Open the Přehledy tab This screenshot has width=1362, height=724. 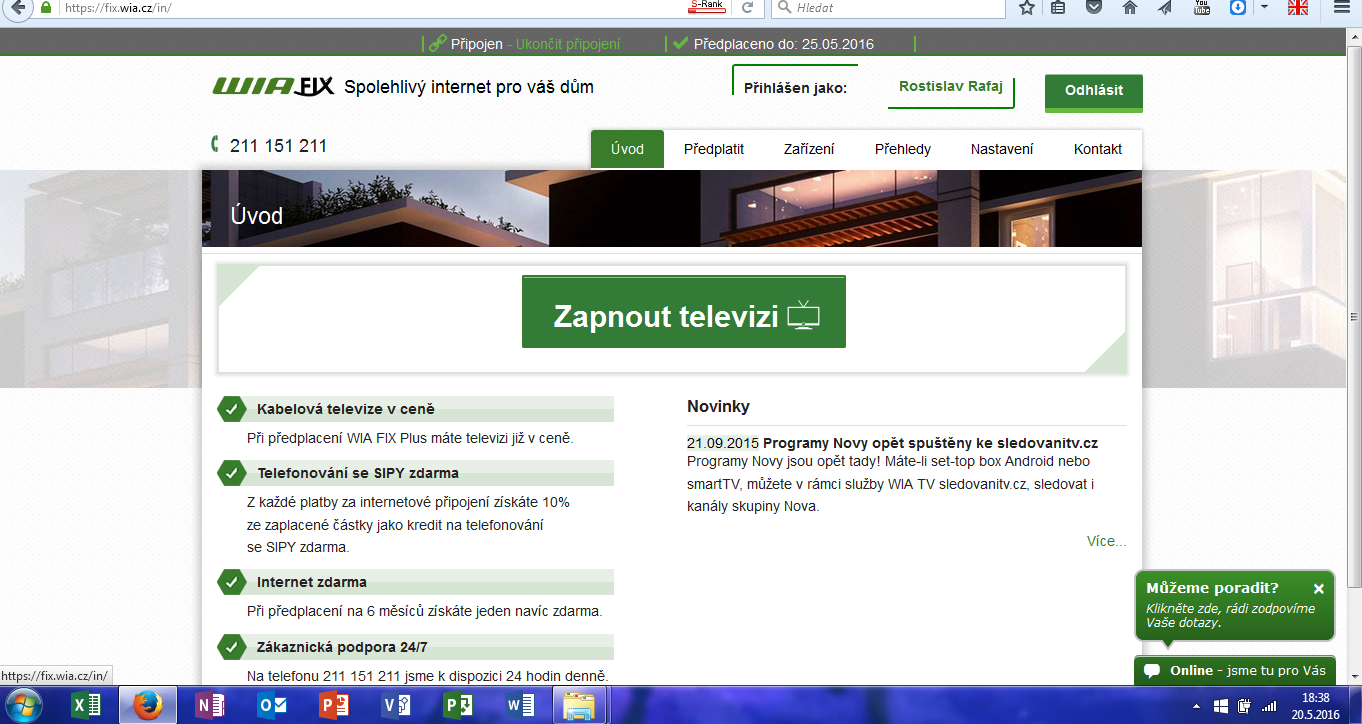pyautogui.click(x=903, y=149)
